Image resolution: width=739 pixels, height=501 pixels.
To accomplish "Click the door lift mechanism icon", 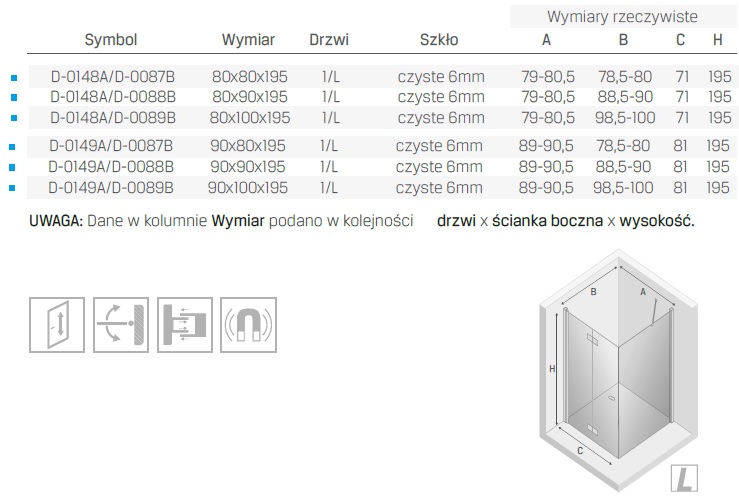I will coord(56,323).
